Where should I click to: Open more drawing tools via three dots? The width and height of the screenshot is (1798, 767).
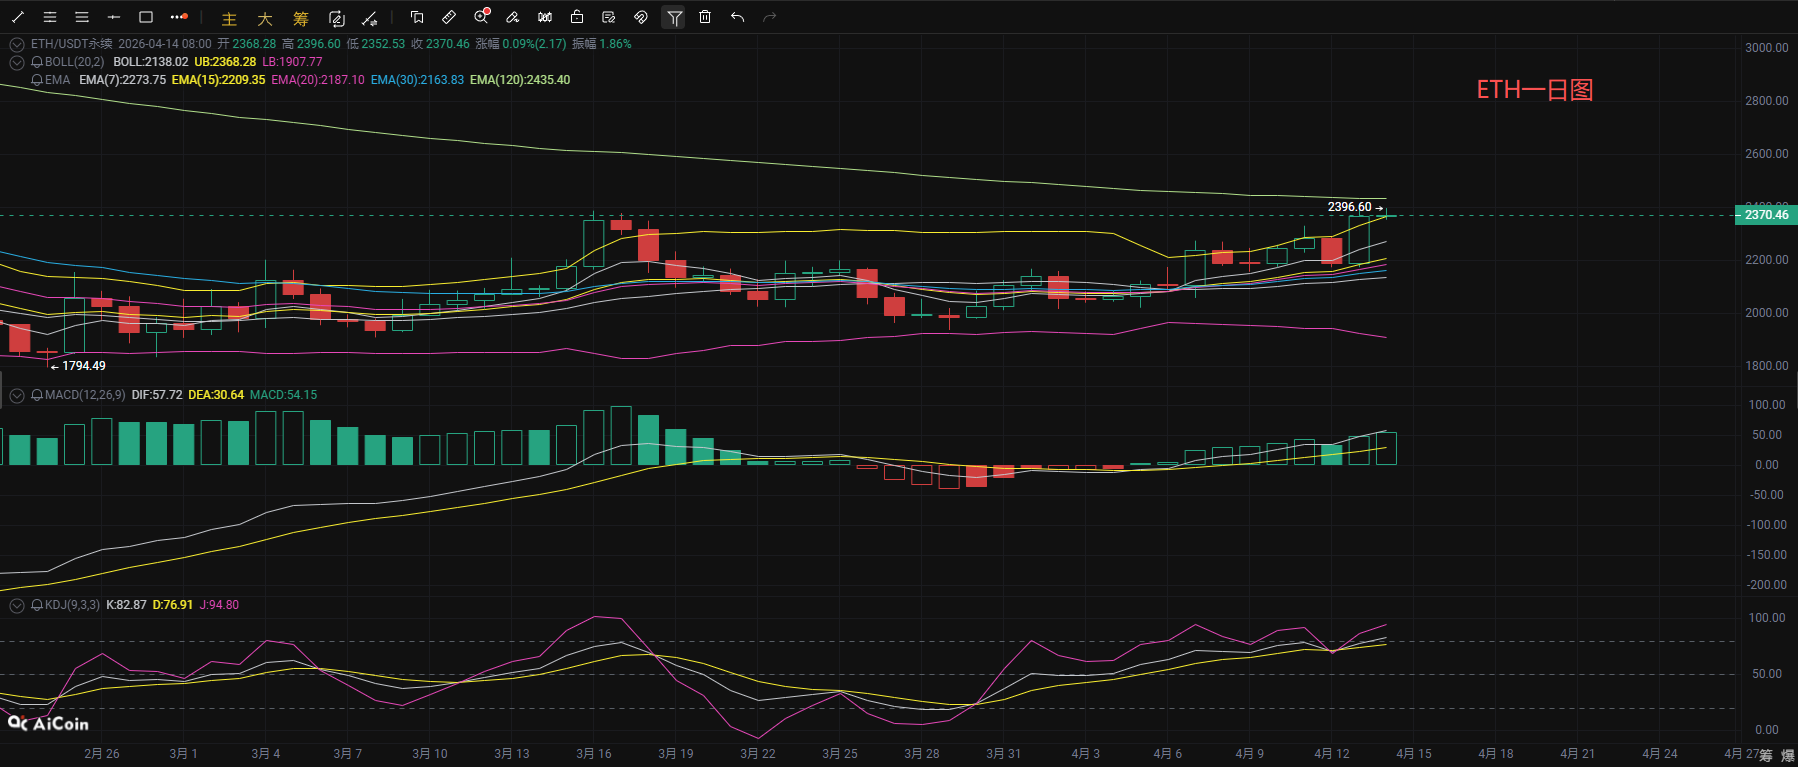point(178,17)
